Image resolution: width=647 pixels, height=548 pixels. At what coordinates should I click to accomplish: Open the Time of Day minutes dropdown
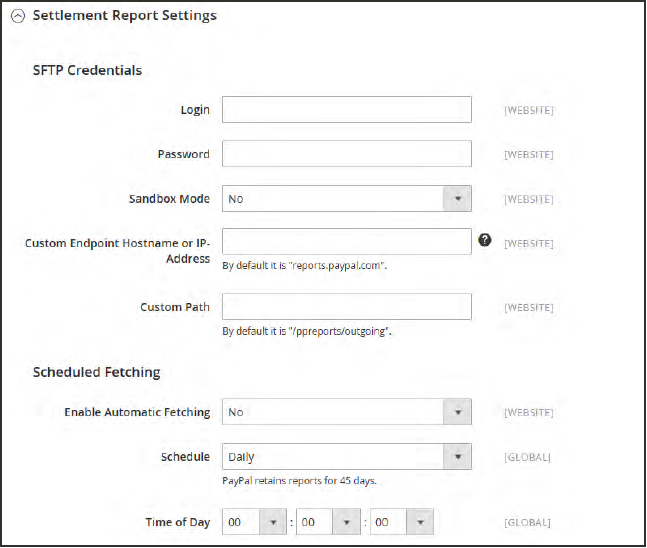328,522
